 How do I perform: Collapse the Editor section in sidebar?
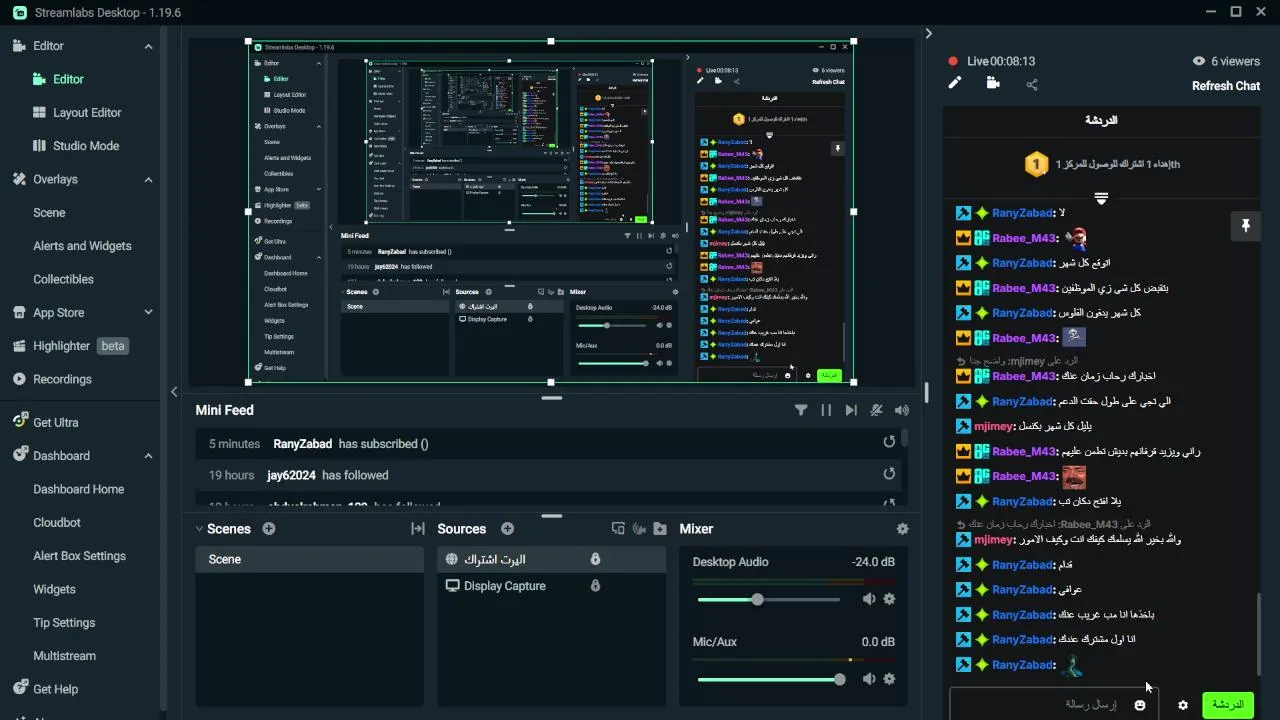[x=148, y=46]
